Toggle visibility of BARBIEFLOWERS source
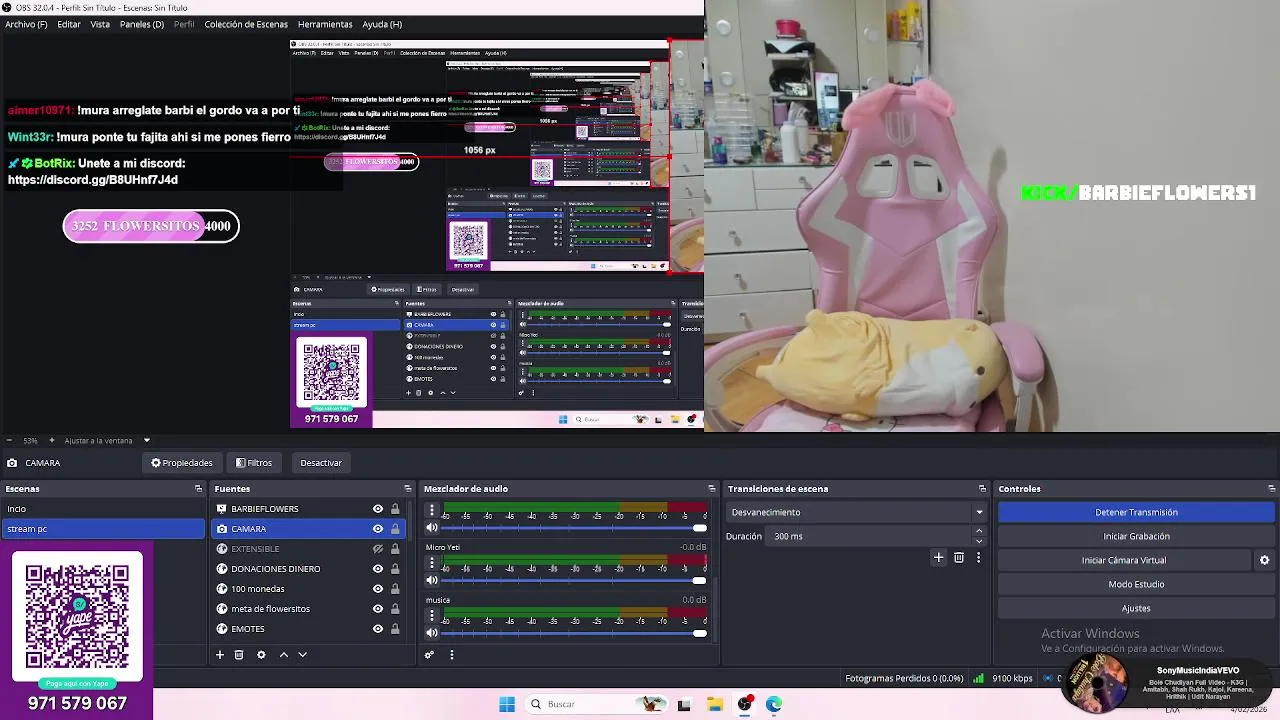 pos(378,509)
